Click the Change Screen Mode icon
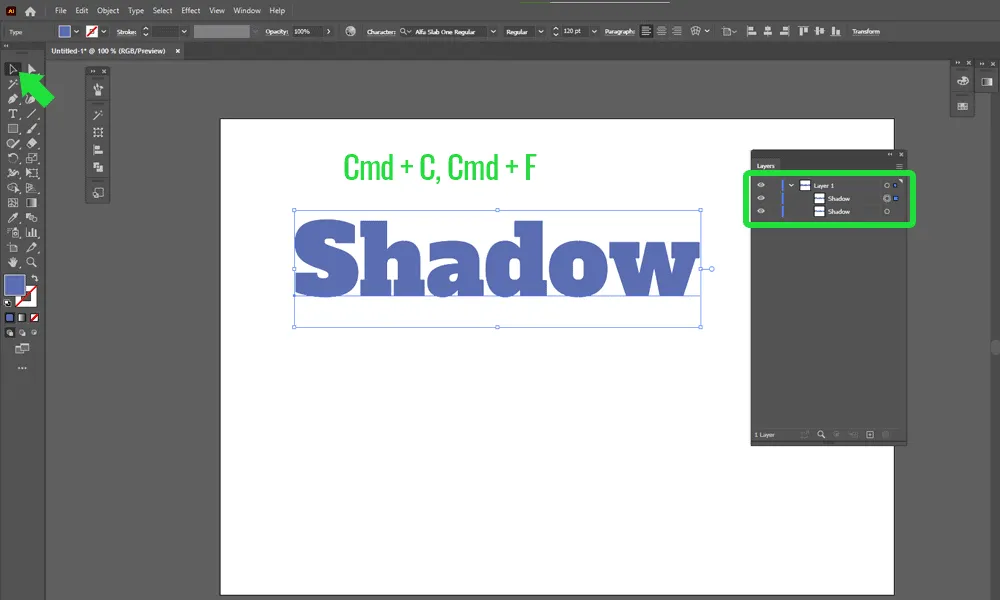This screenshot has width=1000, height=600. point(22,348)
